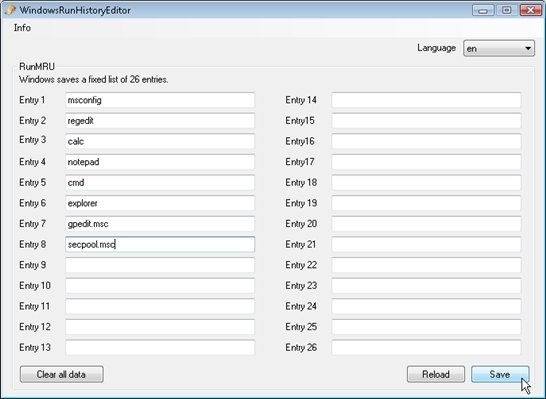The width and height of the screenshot is (546, 399).
Task: Click the empty Entry 25 input field
Action: pyautogui.click(x=426, y=327)
